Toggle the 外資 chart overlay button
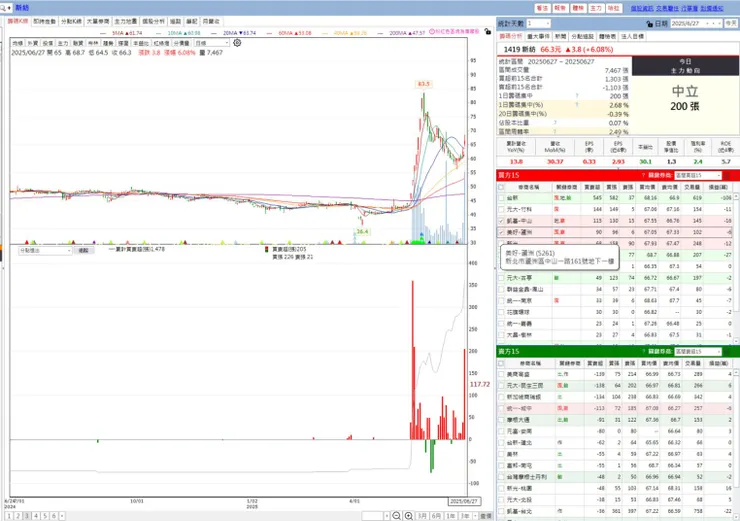Image resolution: width=740 pixels, height=521 pixels. (33, 43)
